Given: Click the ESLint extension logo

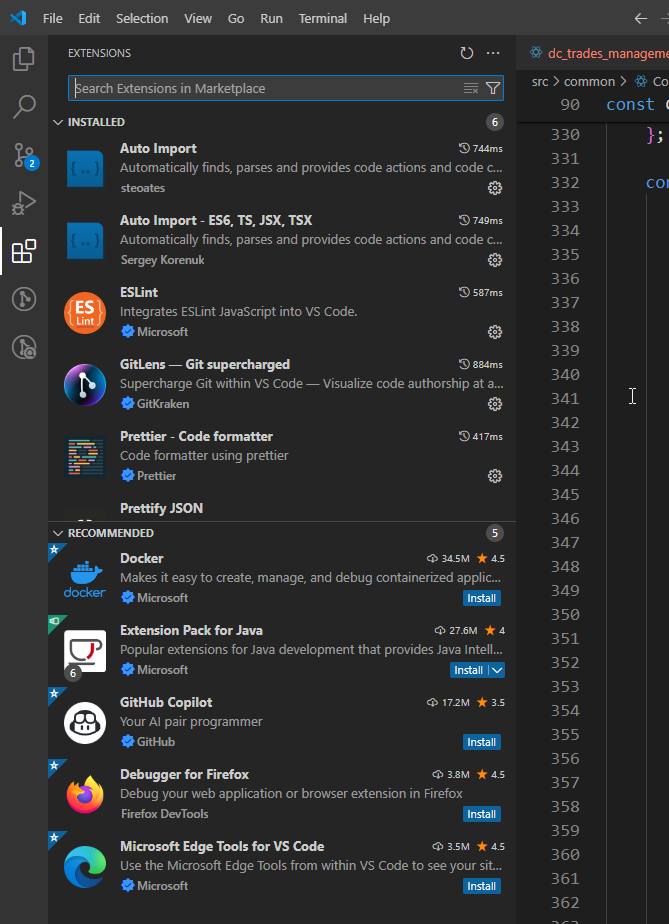Looking at the screenshot, I should tap(85, 313).
